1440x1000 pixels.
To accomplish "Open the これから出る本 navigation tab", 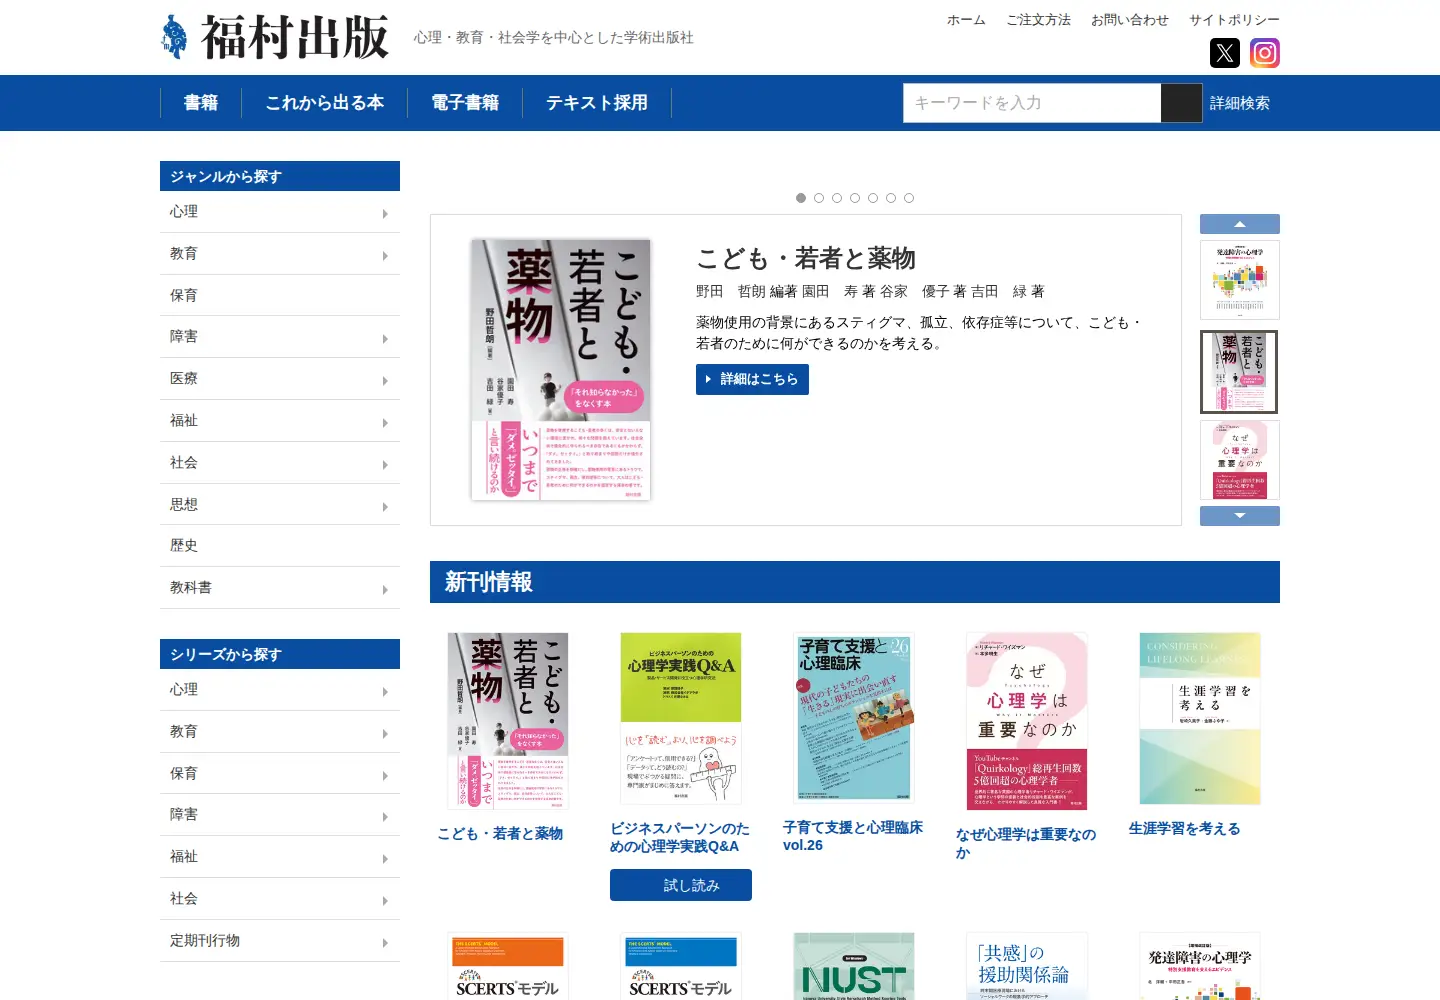I will 325,103.
